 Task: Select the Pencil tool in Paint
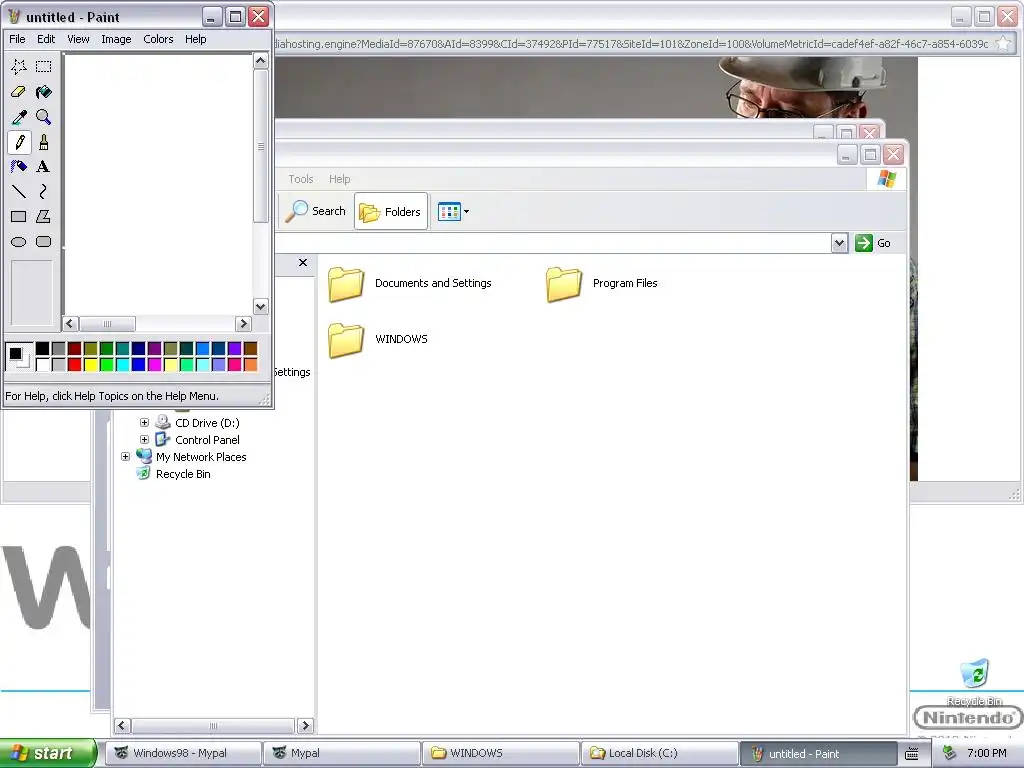click(19, 142)
